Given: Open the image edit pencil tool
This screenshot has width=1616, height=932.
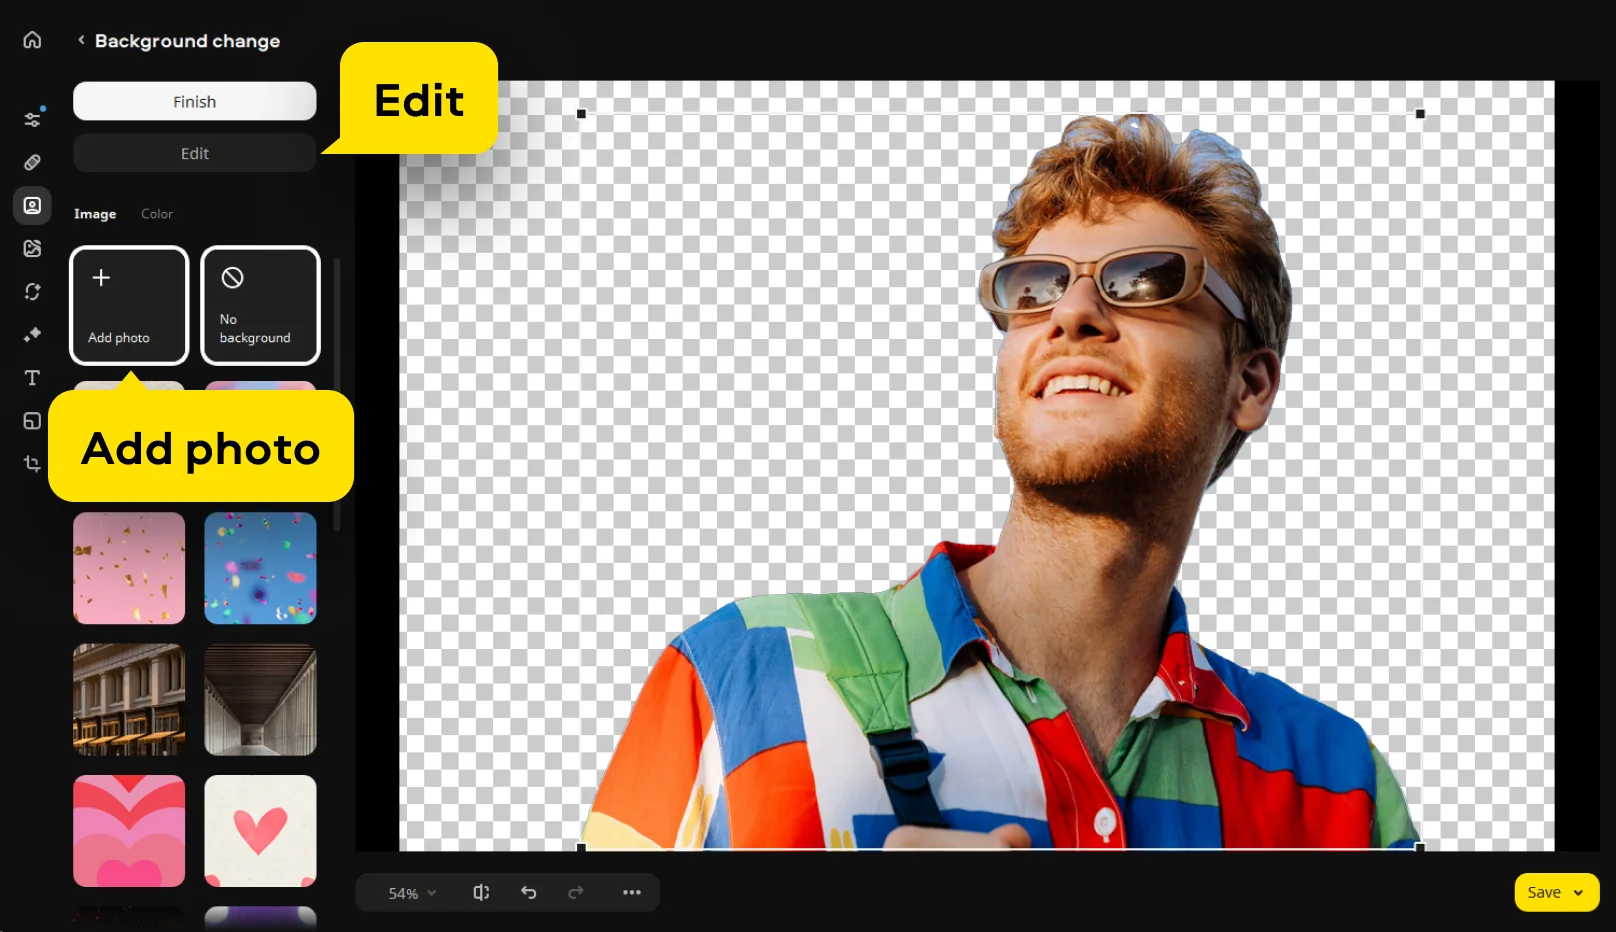Looking at the screenshot, I should click(x=32, y=248).
